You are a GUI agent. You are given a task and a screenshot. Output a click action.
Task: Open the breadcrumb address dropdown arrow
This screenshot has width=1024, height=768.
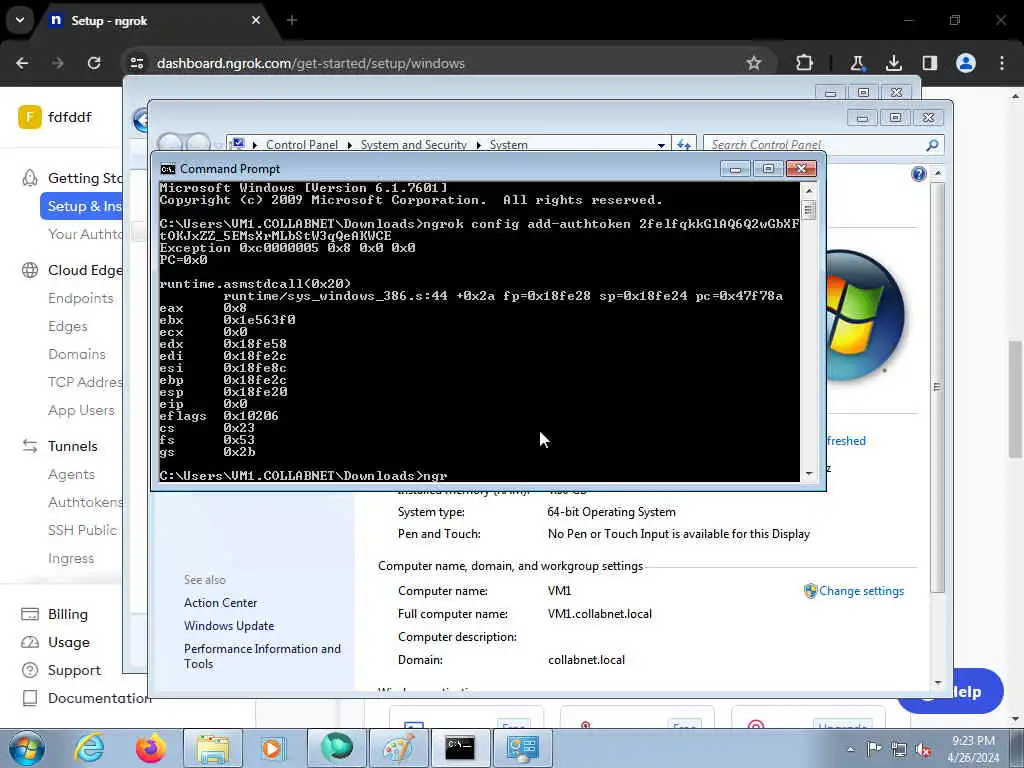click(661, 145)
